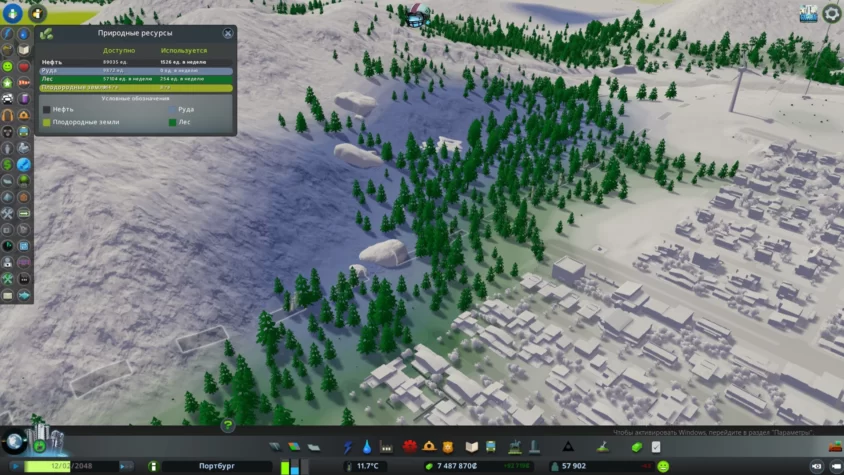Open the Traffic info view car icon
Screen dimensions: 844x475
(7, 99)
